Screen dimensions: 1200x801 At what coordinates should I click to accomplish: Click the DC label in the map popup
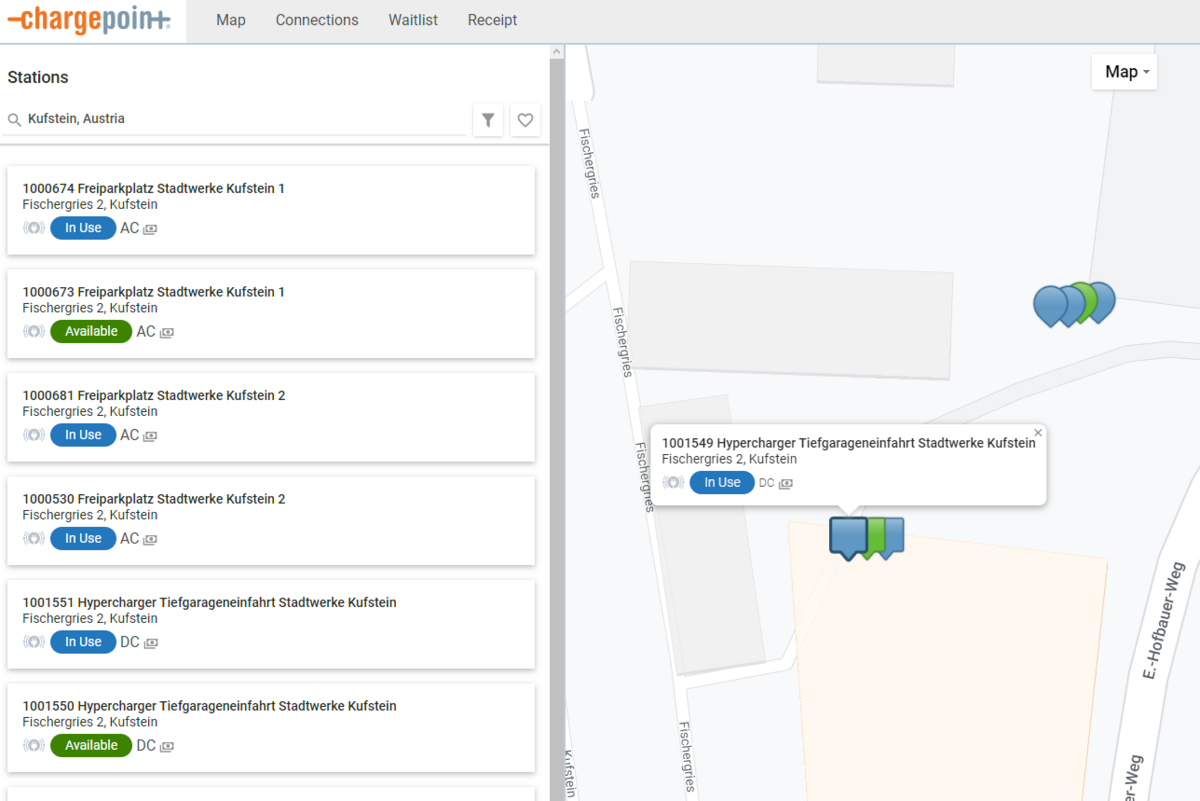click(x=767, y=483)
